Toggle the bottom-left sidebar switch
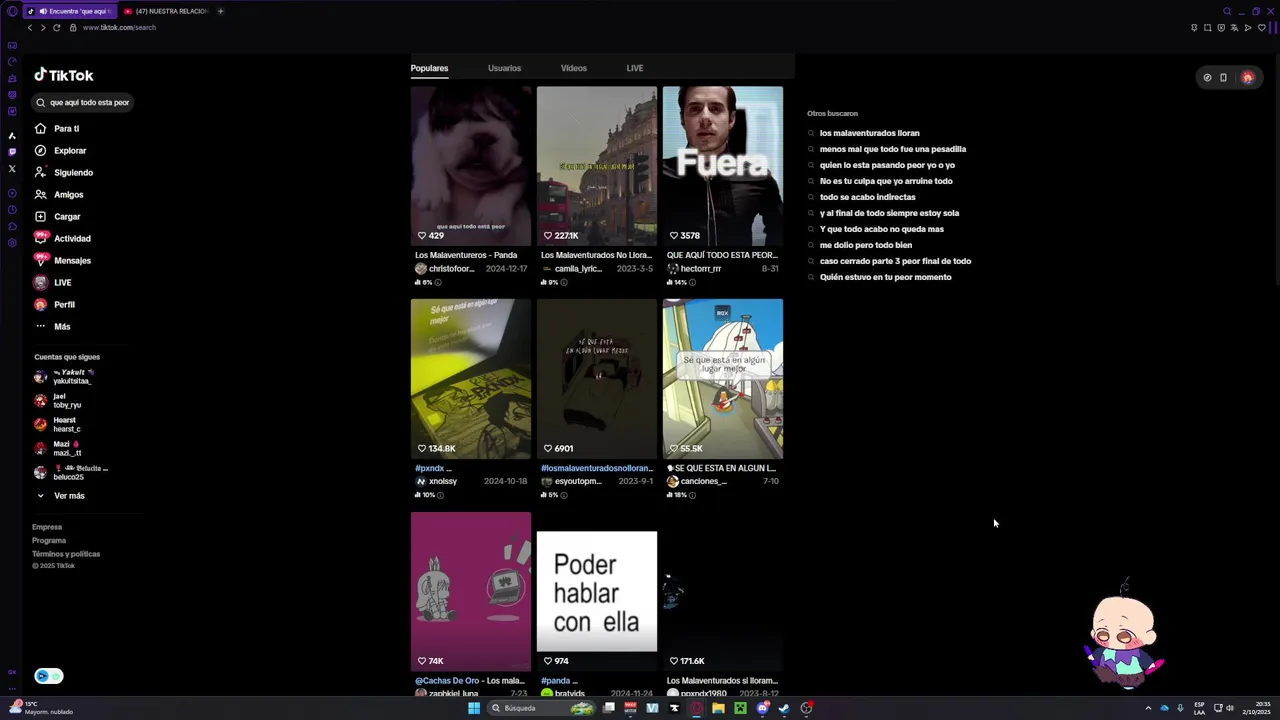 pos(48,676)
